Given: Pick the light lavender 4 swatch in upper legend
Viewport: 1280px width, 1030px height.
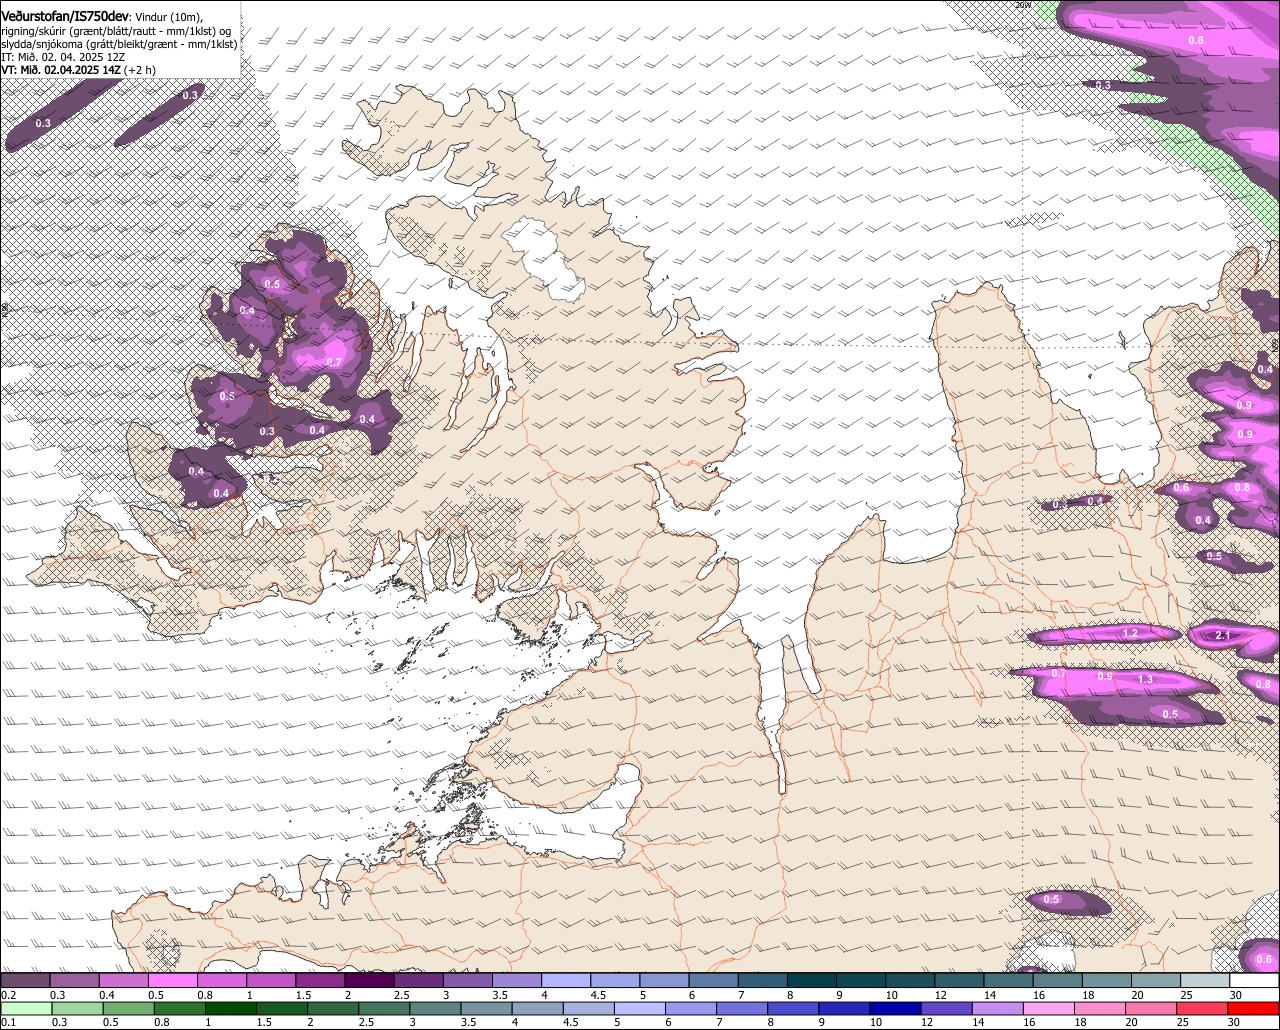Looking at the screenshot, I should click(566, 981).
